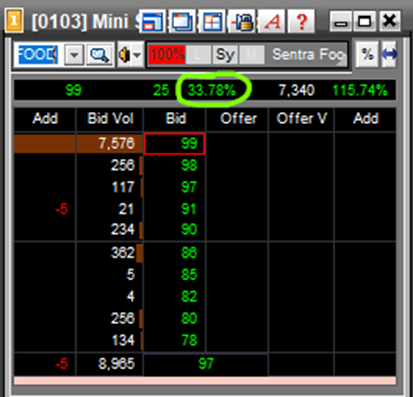The width and height of the screenshot is (413, 397).
Task: Click the Sentra Foo company name label
Action: (307, 55)
